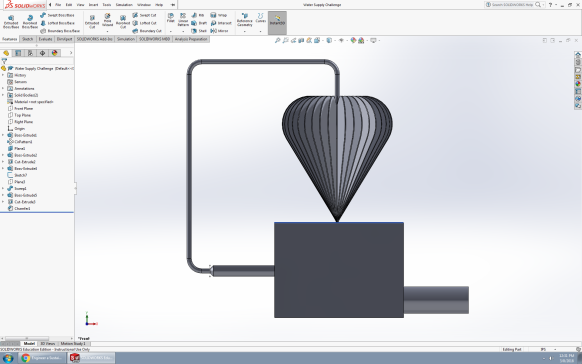Open Edit Appearance in view toolbar
582x364 pixels.
pos(353,40)
